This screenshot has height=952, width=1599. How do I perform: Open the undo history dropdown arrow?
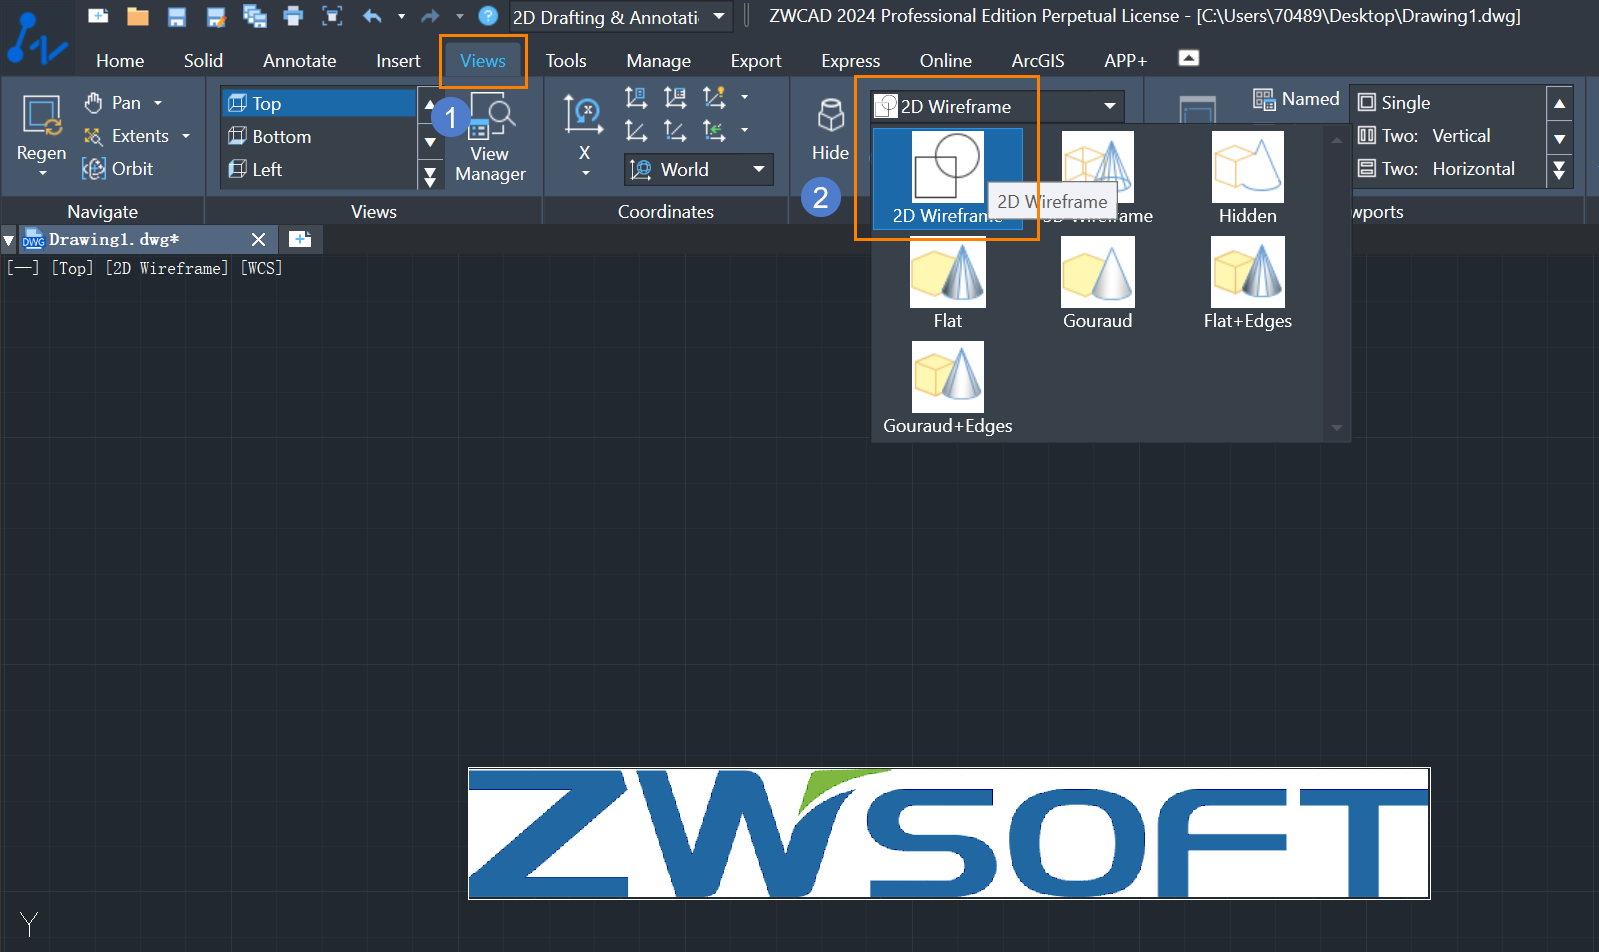click(x=401, y=16)
